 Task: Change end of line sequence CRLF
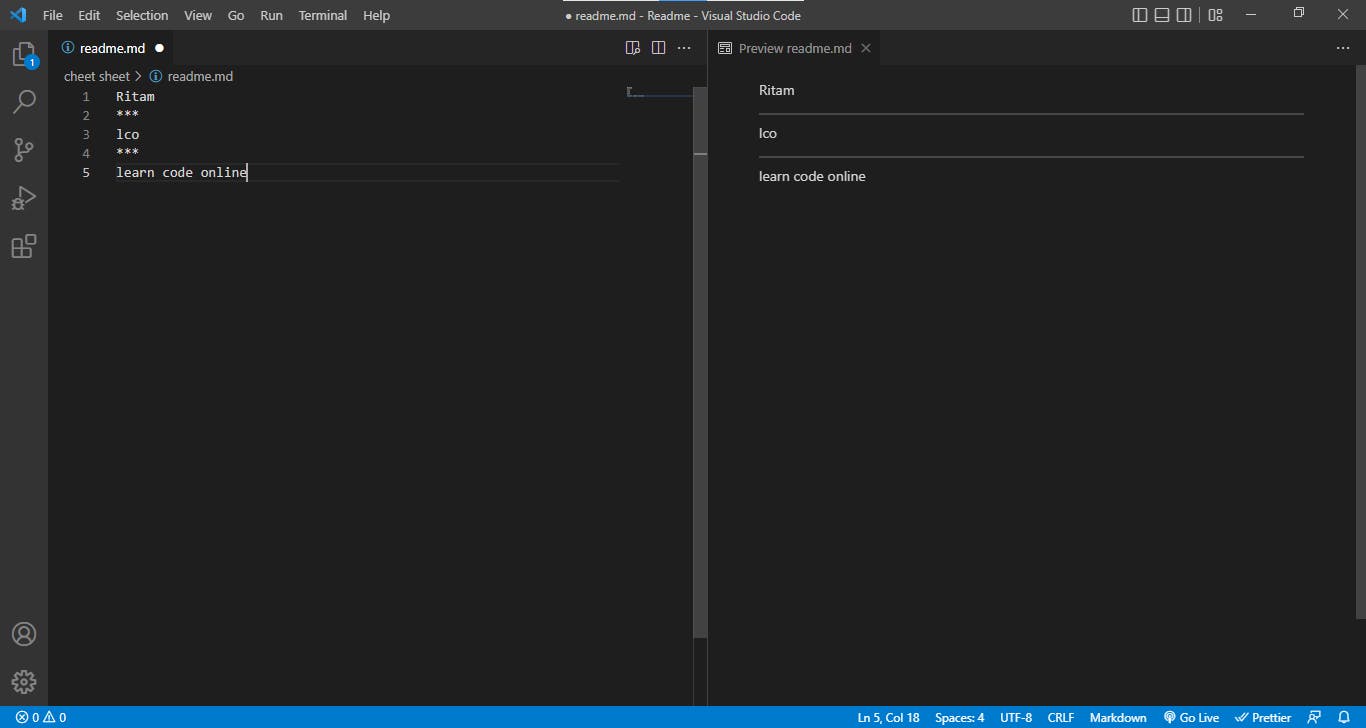point(1061,717)
